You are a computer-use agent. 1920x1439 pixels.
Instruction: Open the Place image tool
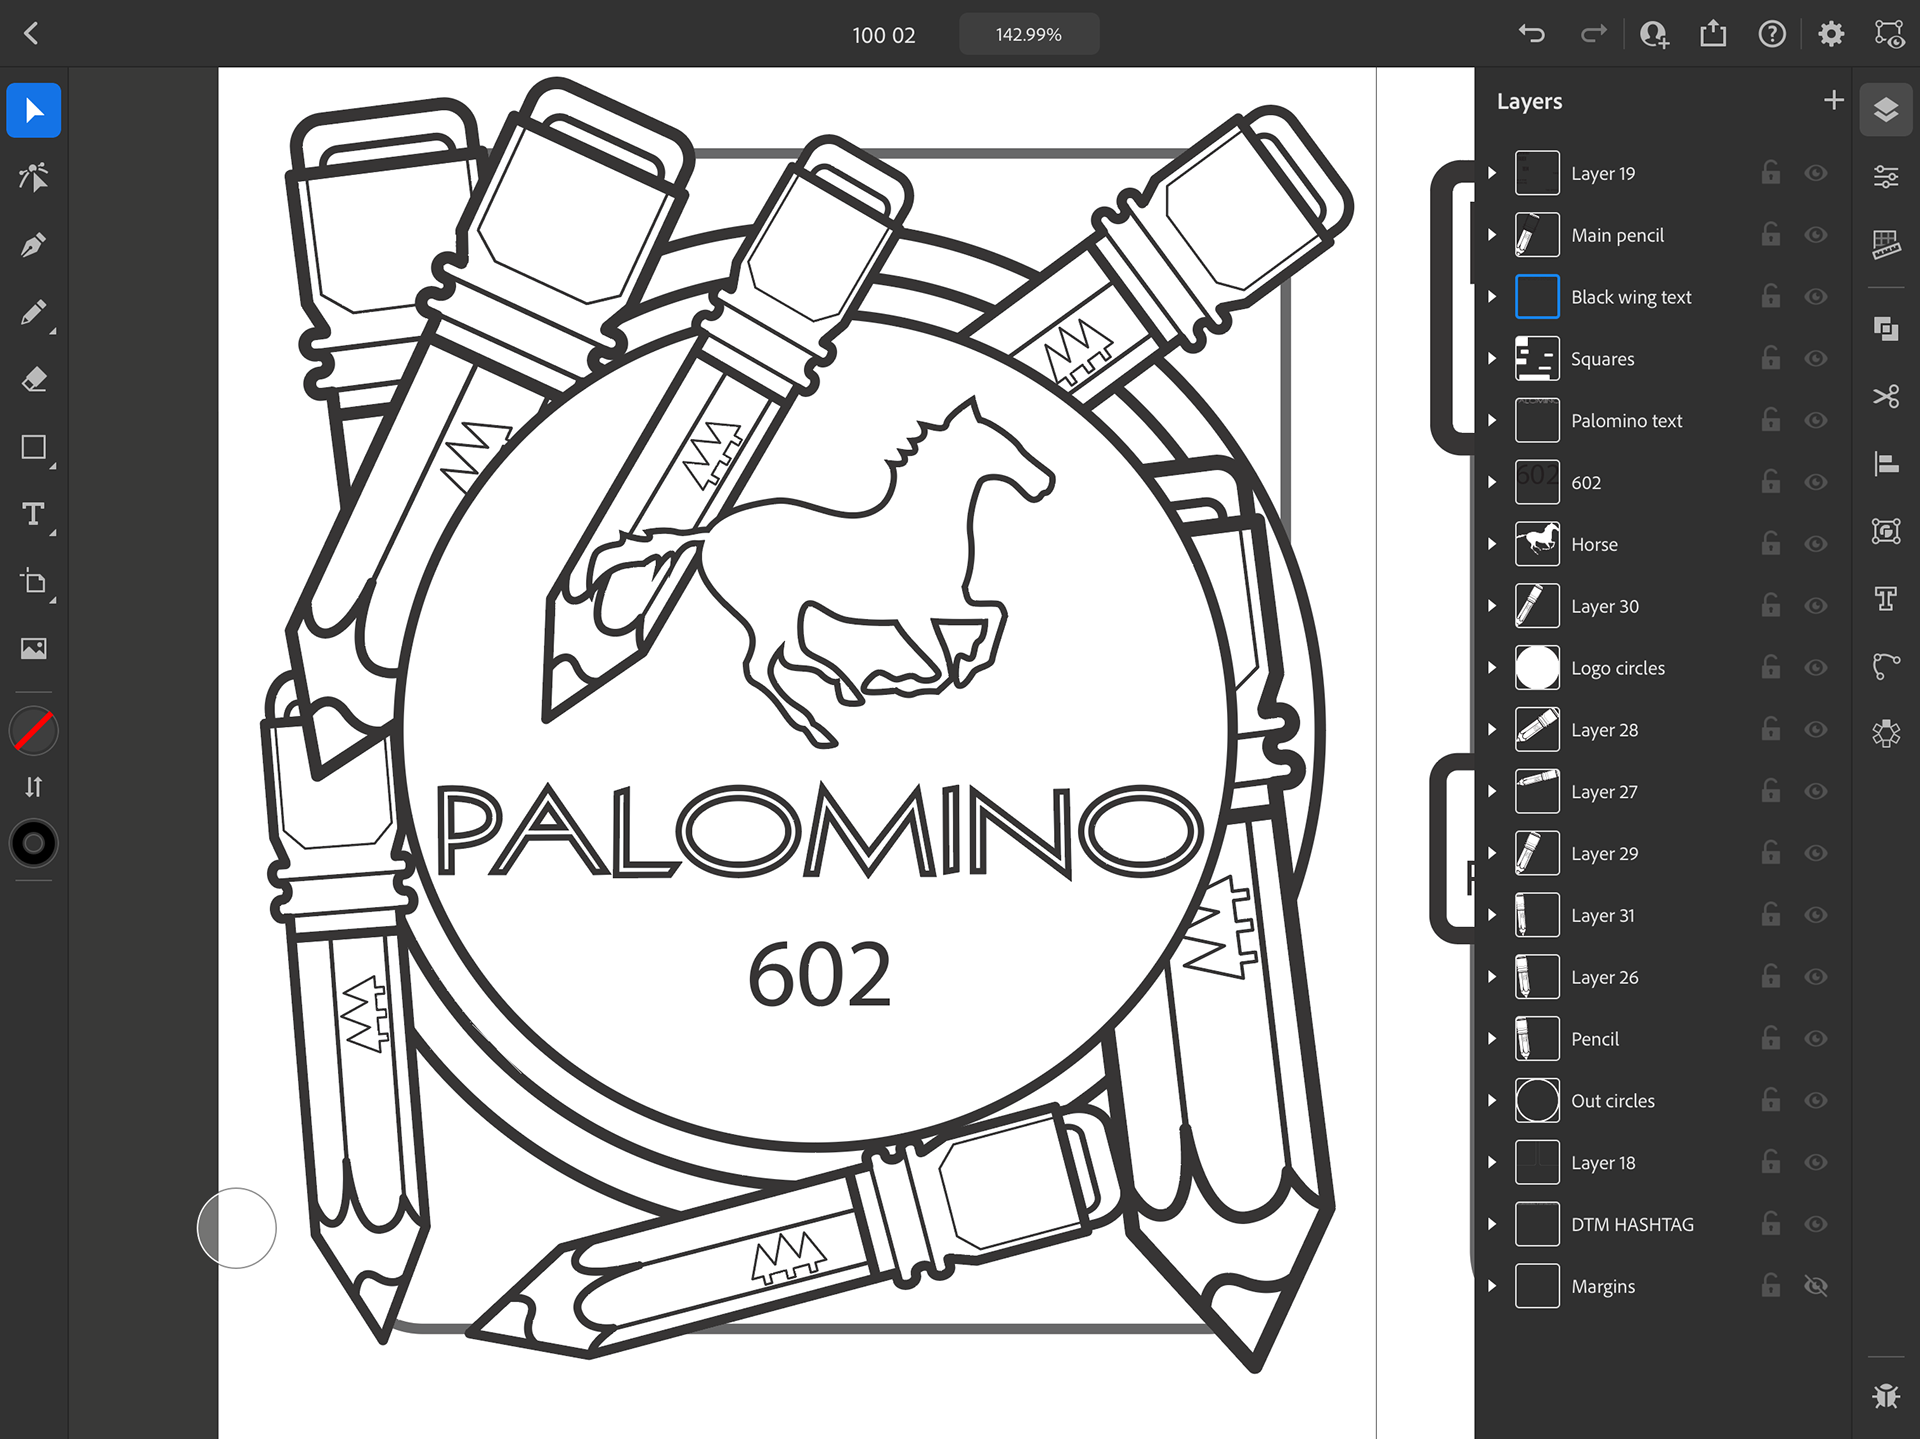click(34, 649)
